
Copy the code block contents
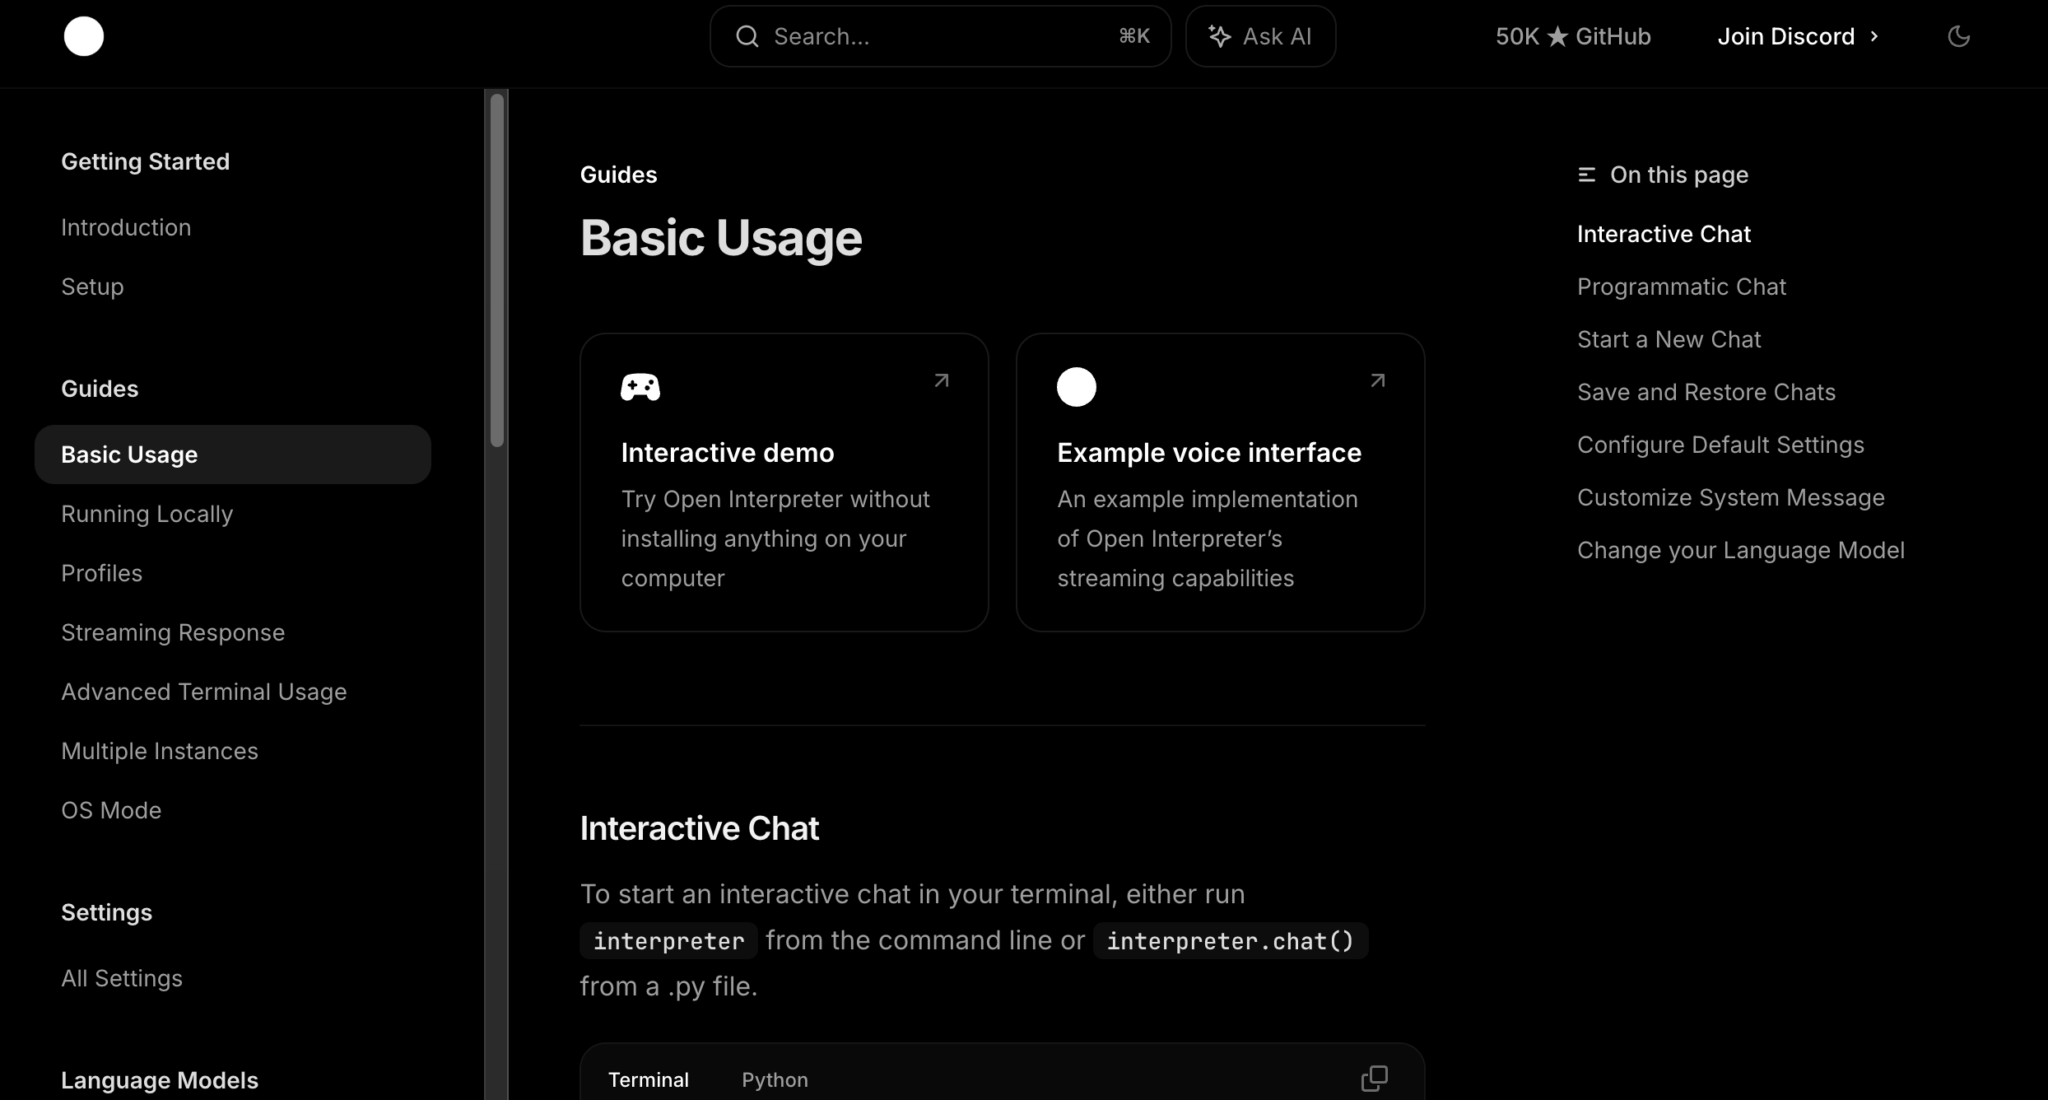(x=1374, y=1078)
